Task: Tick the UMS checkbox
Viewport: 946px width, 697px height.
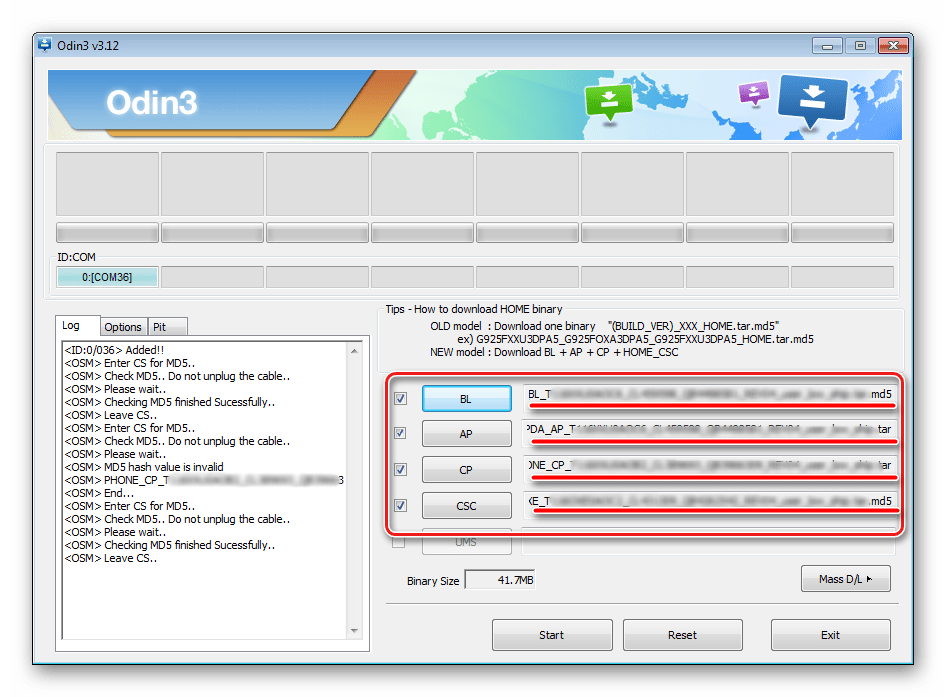Action: (x=399, y=542)
